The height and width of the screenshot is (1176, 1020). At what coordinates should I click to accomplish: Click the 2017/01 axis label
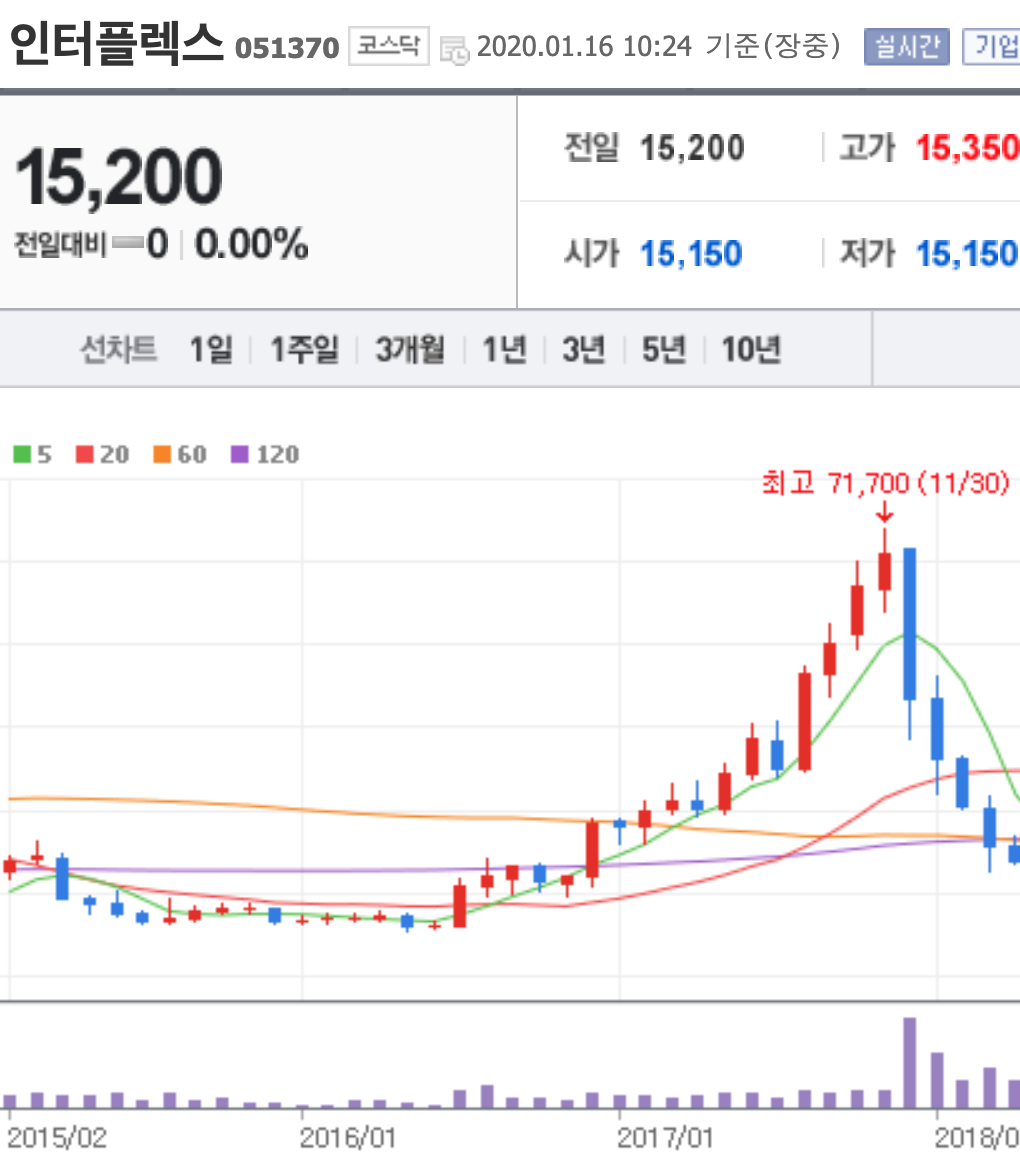click(664, 1138)
